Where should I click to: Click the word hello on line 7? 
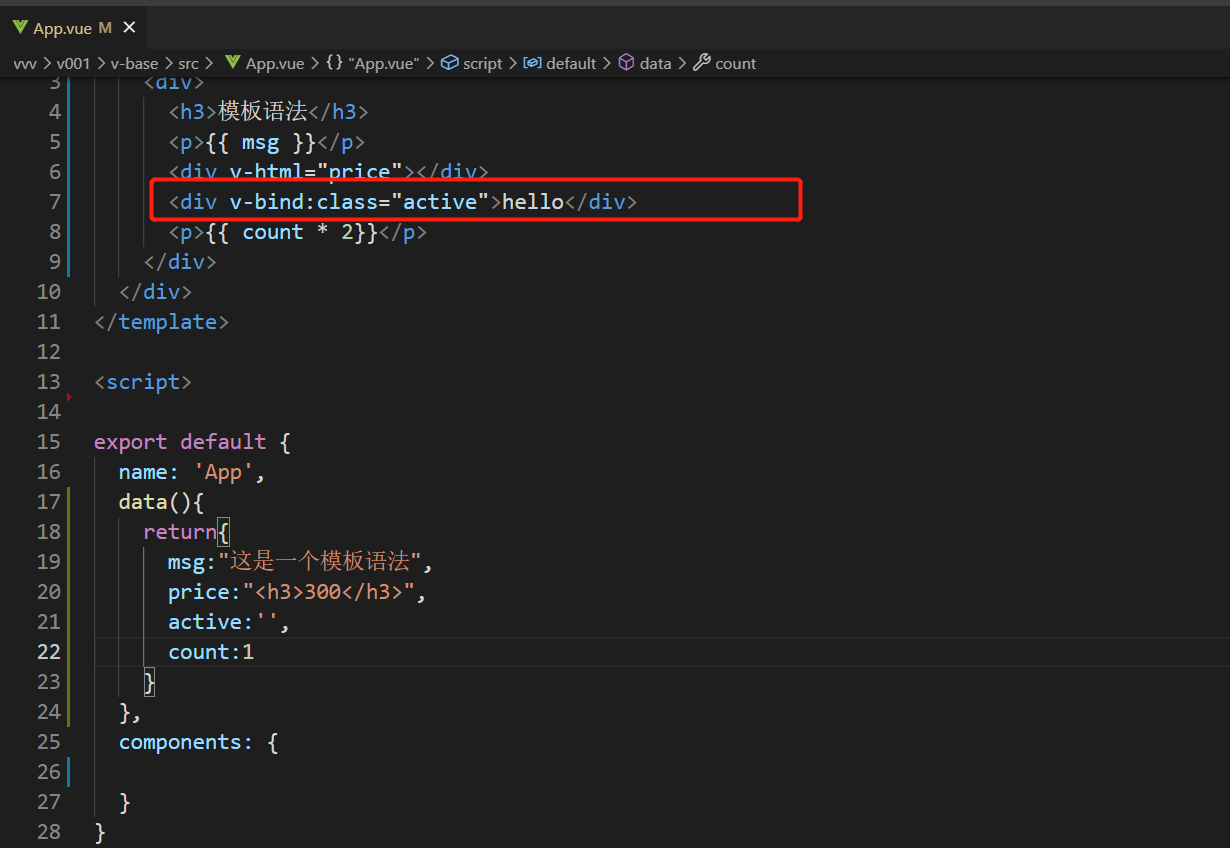[x=533, y=202]
